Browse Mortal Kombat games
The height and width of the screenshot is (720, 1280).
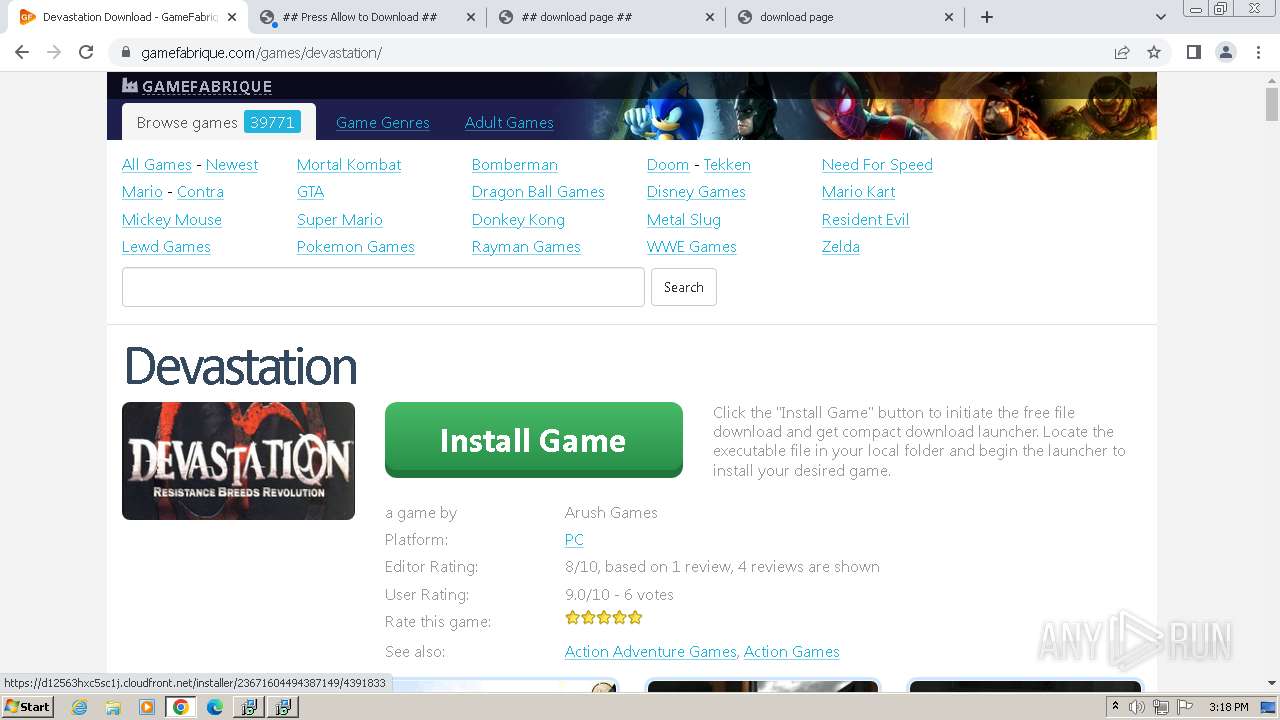point(349,165)
